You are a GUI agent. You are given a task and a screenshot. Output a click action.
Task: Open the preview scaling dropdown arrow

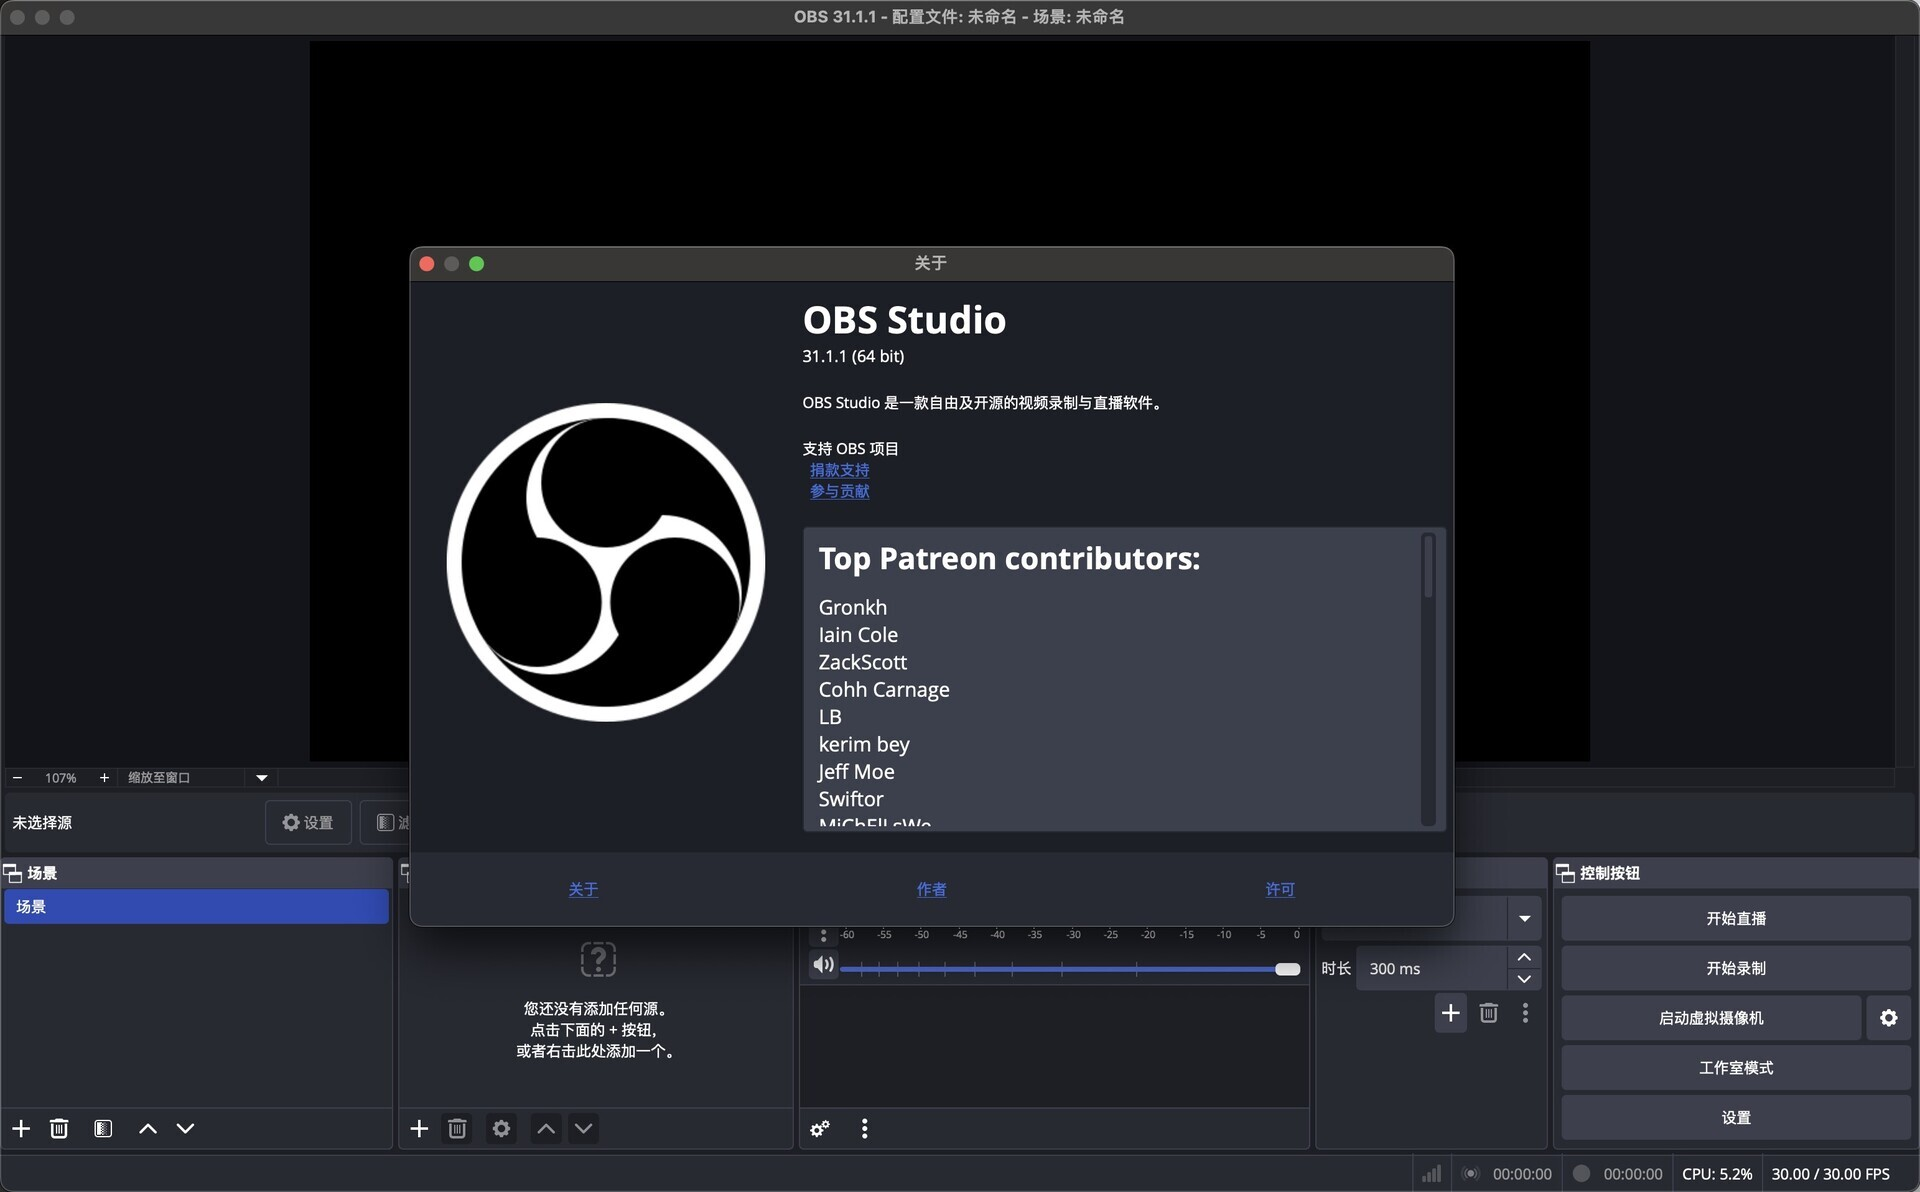tap(261, 777)
